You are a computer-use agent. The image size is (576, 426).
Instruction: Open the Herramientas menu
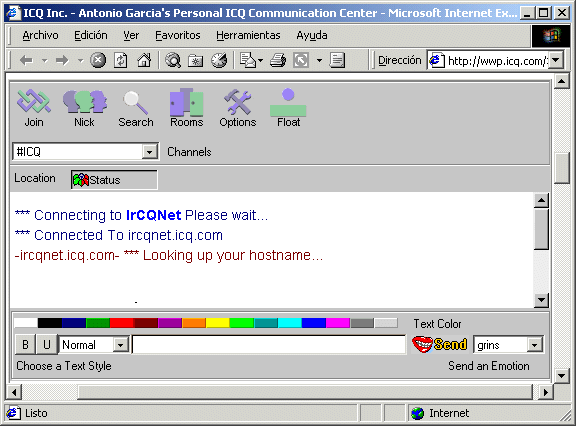(248, 35)
